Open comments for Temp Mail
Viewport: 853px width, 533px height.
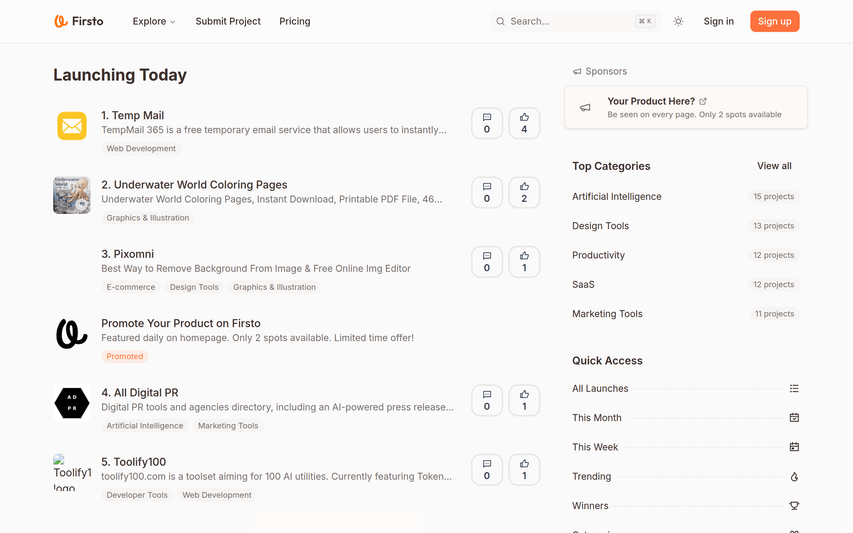click(x=487, y=123)
